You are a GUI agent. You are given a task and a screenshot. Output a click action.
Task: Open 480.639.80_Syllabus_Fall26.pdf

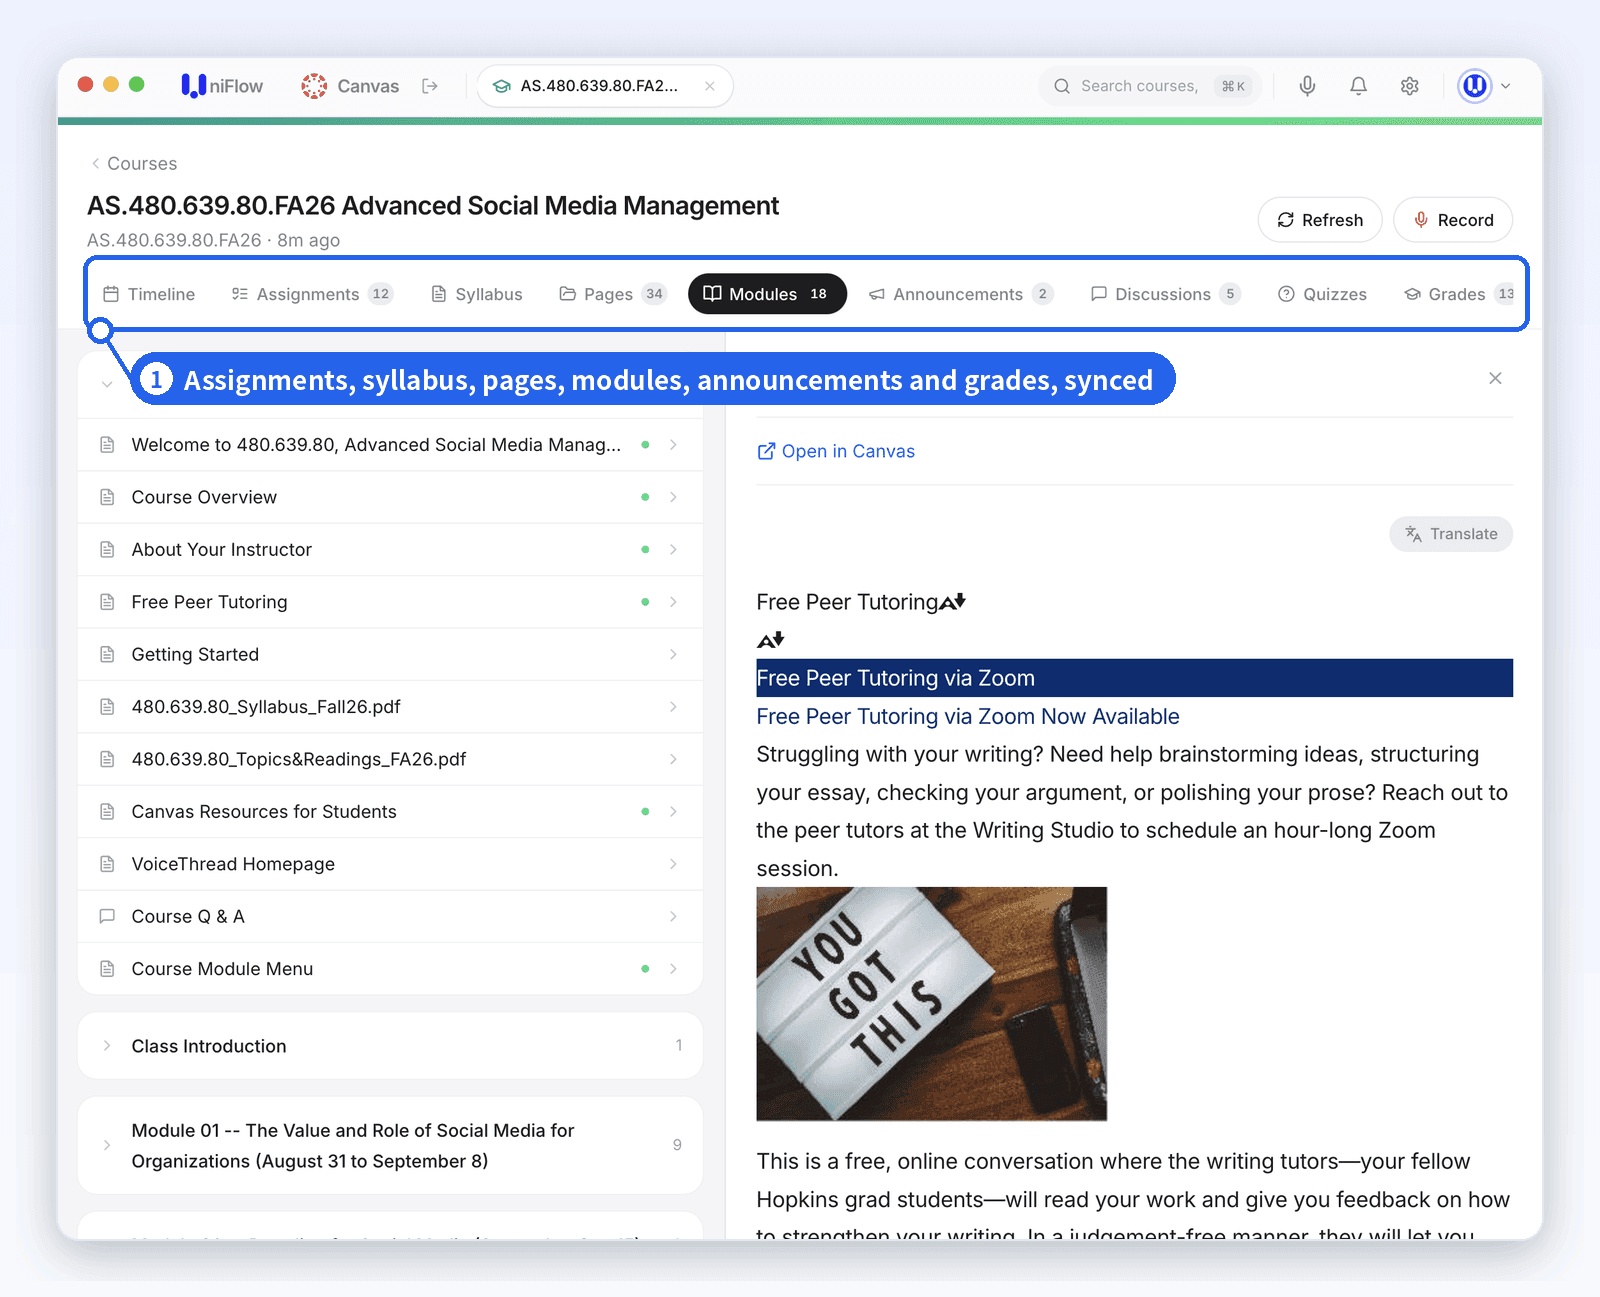(x=390, y=707)
